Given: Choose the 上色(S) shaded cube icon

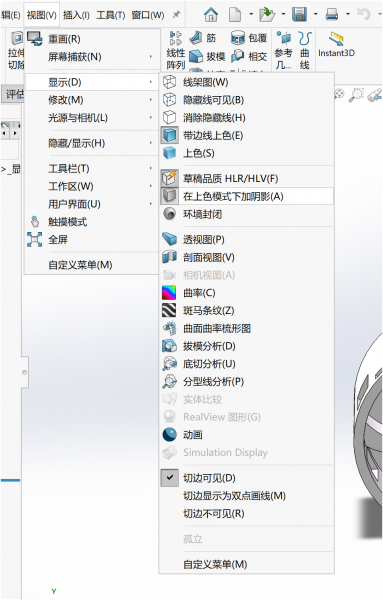Looking at the screenshot, I should coord(169,153).
